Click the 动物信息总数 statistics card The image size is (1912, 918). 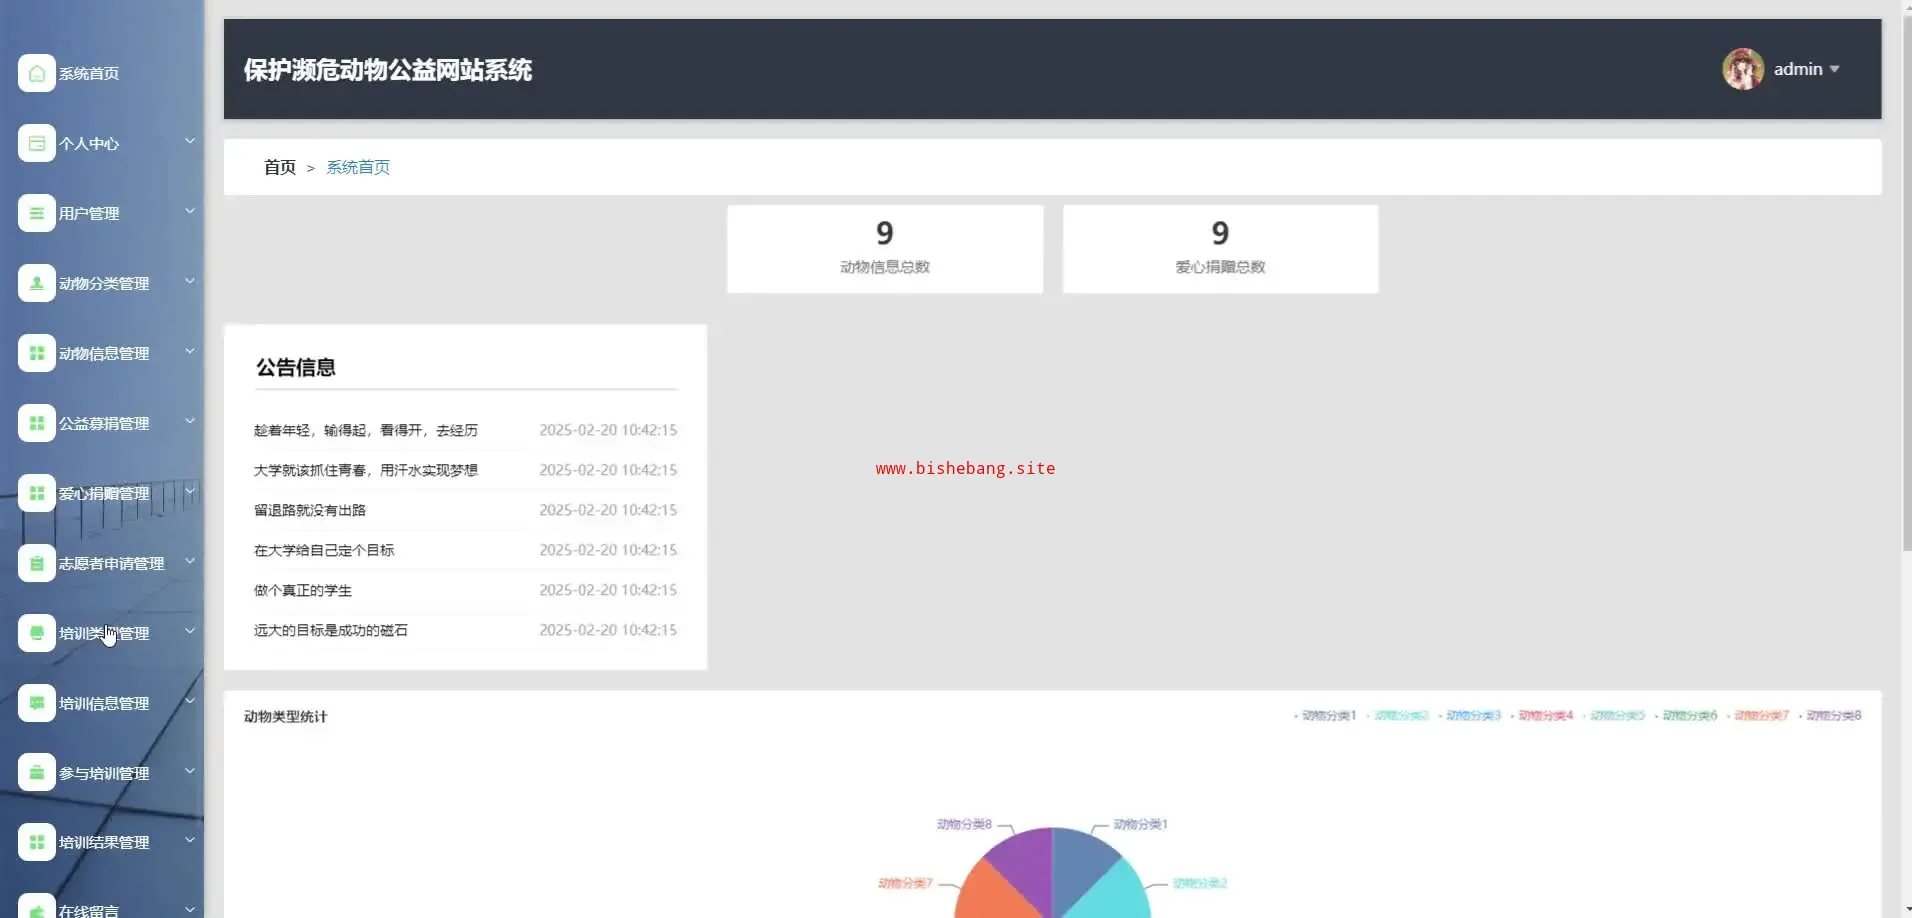pyautogui.click(x=885, y=249)
